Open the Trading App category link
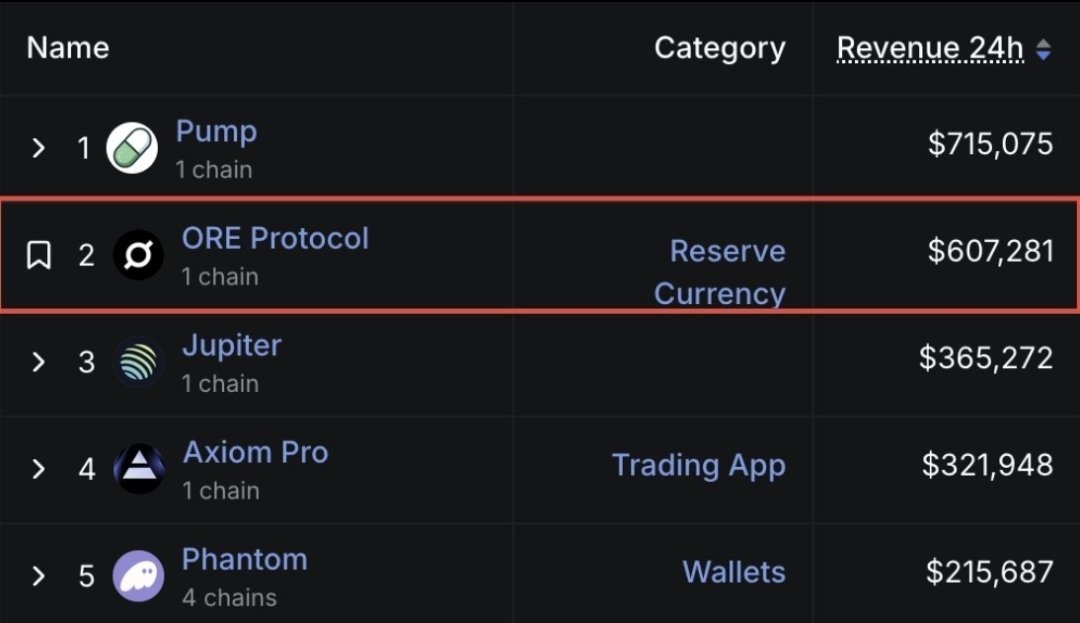The image size is (1080, 623). click(698, 465)
